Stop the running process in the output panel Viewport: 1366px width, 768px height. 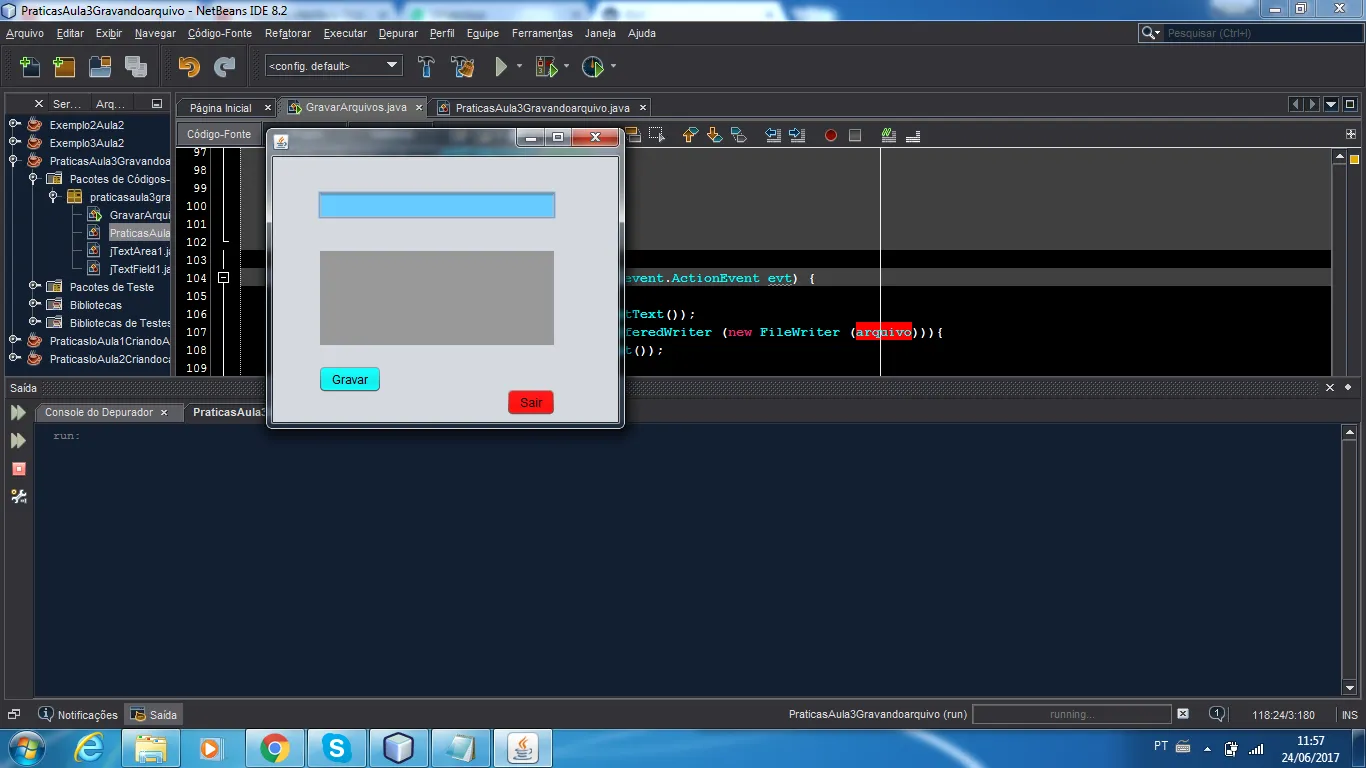18,469
